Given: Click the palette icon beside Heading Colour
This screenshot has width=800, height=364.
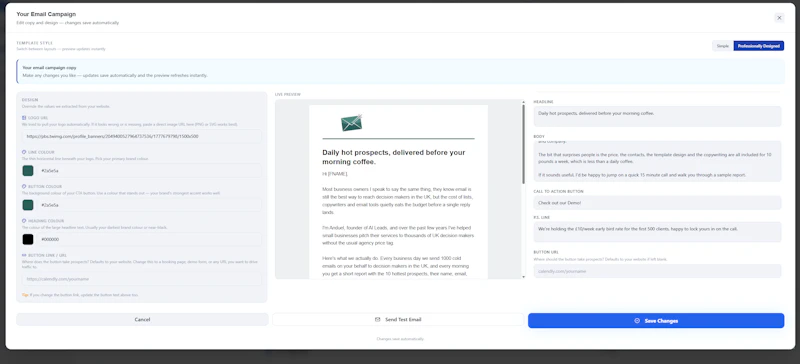Looking at the screenshot, I should tap(24, 221).
